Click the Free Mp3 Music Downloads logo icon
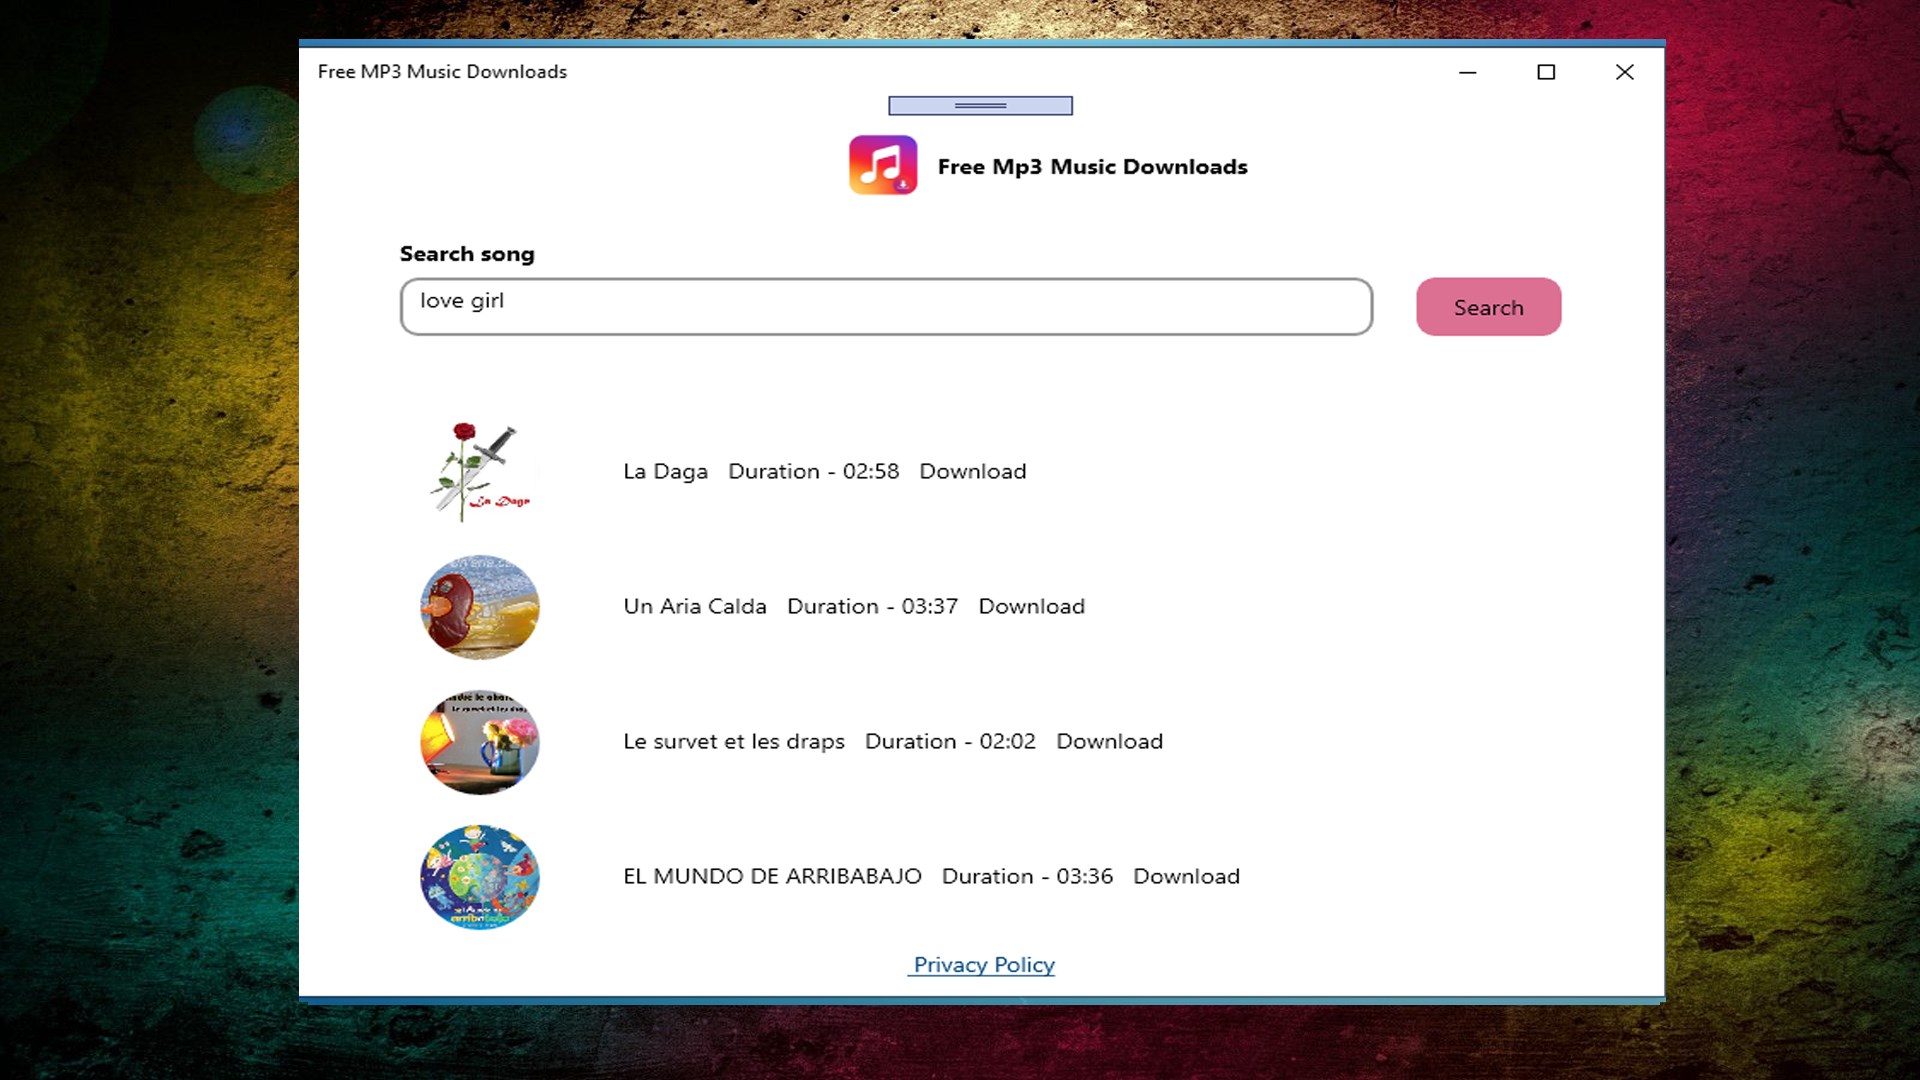This screenshot has width=1920, height=1080. click(883, 165)
